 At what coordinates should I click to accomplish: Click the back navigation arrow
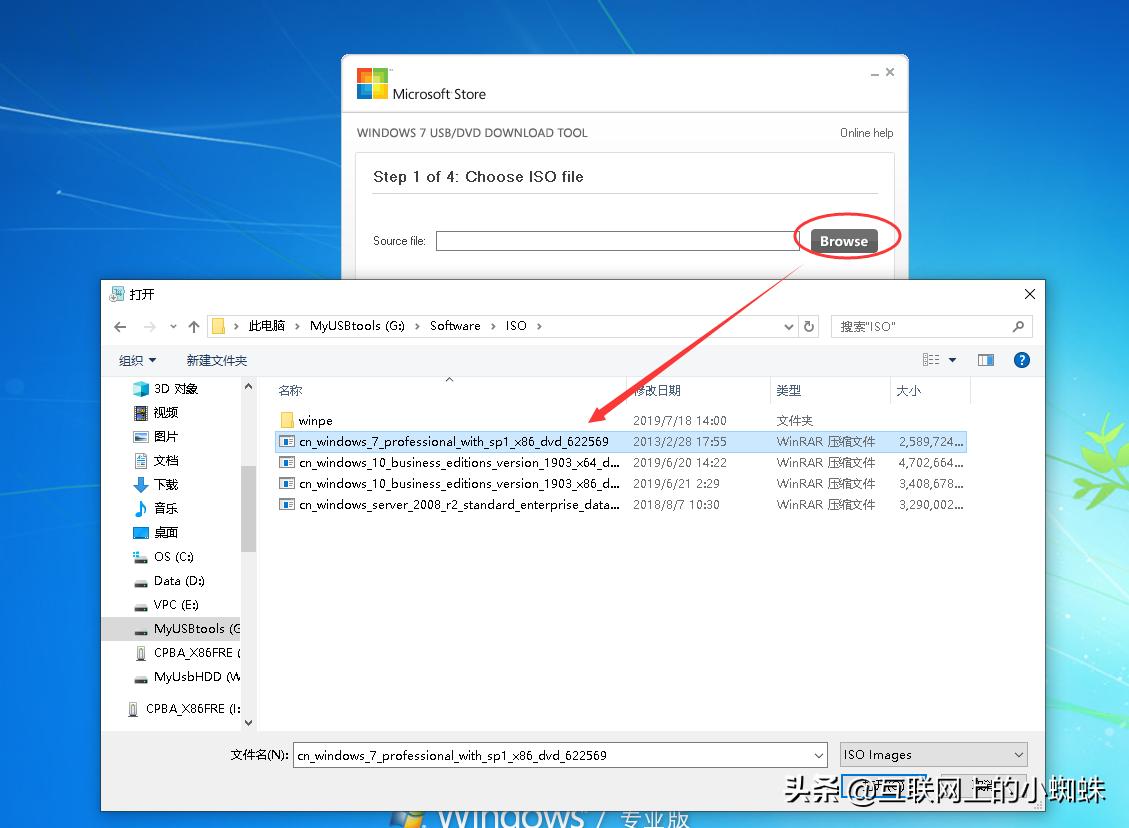click(120, 326)
